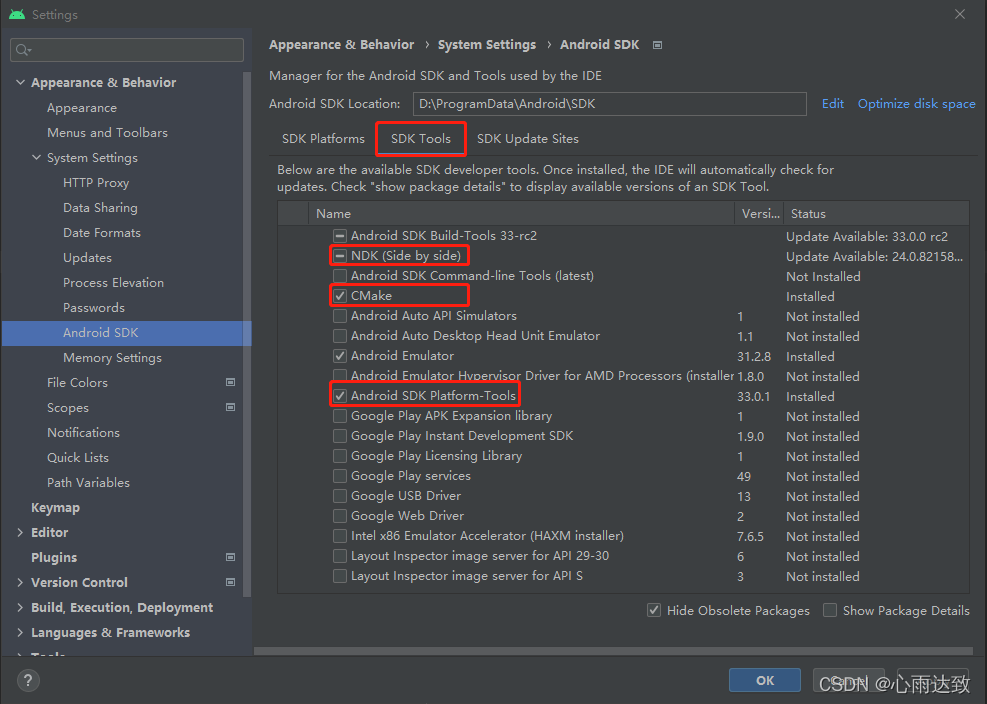The image size is (987, 704).
Task: Toggle the NDK (Side by side) checkbox
Action: click(x=340, y=256)
